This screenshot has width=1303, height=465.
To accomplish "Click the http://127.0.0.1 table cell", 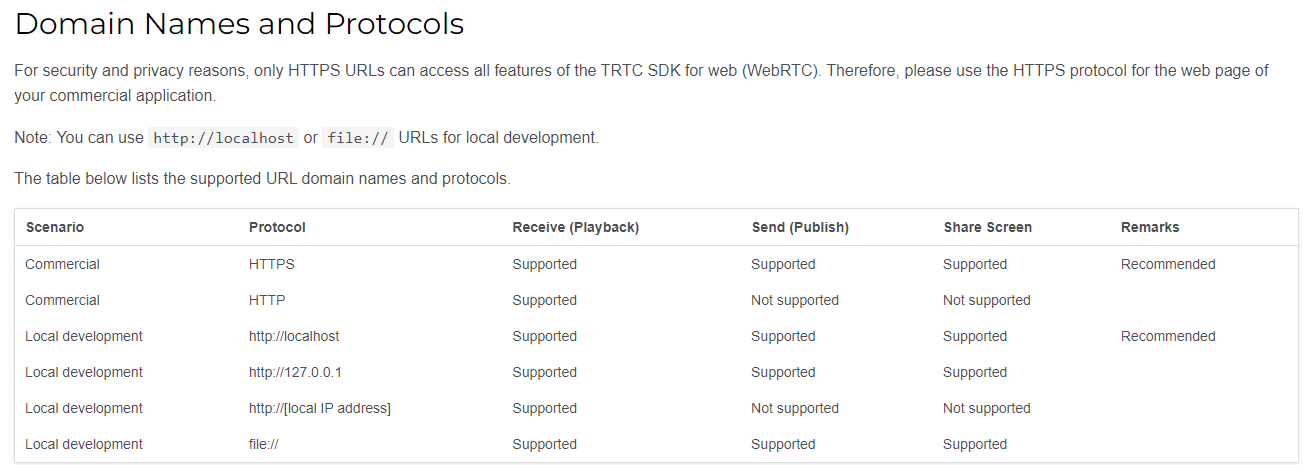I will pyautogui.click(x=297, y=373).
